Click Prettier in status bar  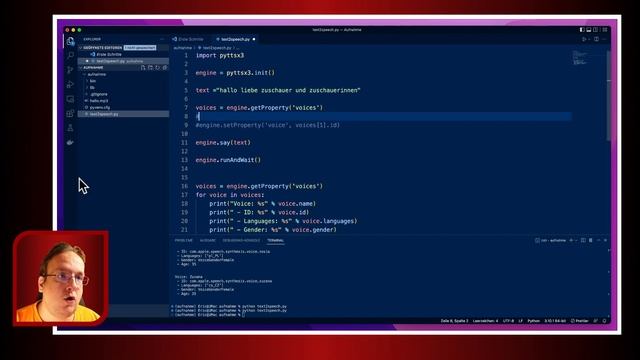(580, 321)
